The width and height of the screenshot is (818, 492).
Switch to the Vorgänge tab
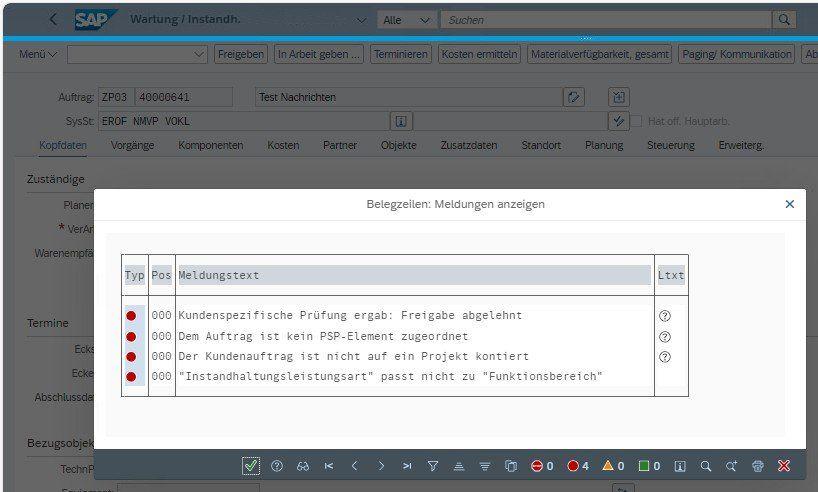[x=133, y=145]
